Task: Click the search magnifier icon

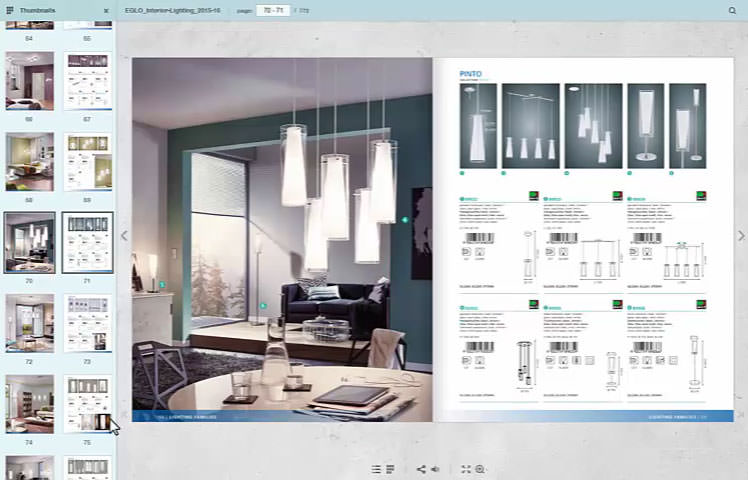Action: (732, 10)
